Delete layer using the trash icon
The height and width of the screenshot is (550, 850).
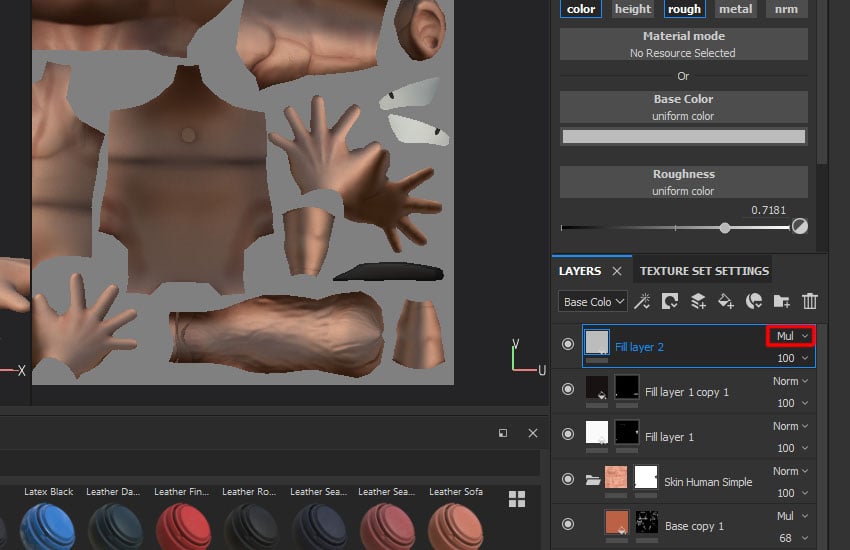point(810,301)
